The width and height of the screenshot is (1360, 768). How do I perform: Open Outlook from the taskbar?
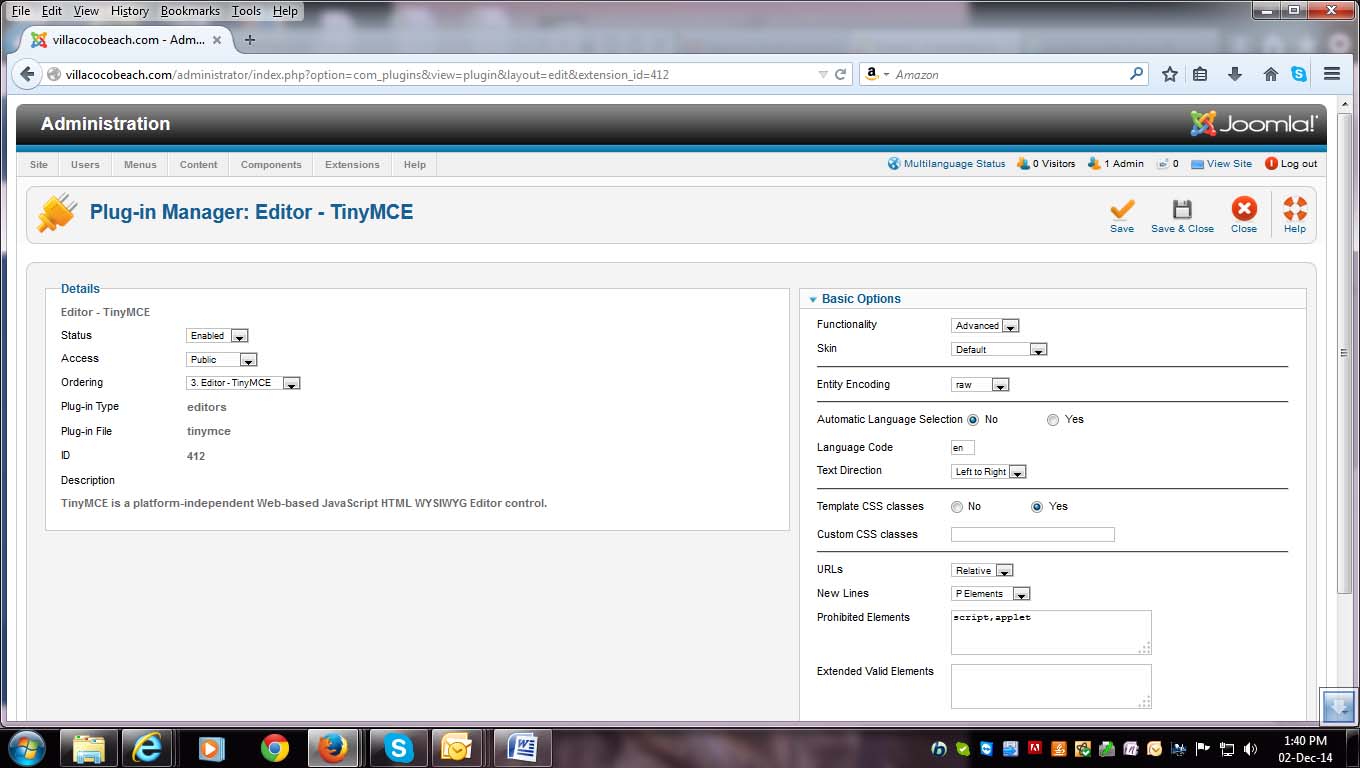click(x=456, y=748)
